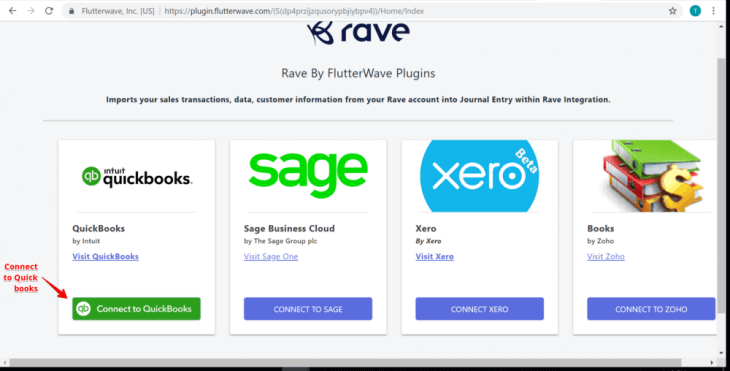Click the green Sage logo image

click(308, 175)
